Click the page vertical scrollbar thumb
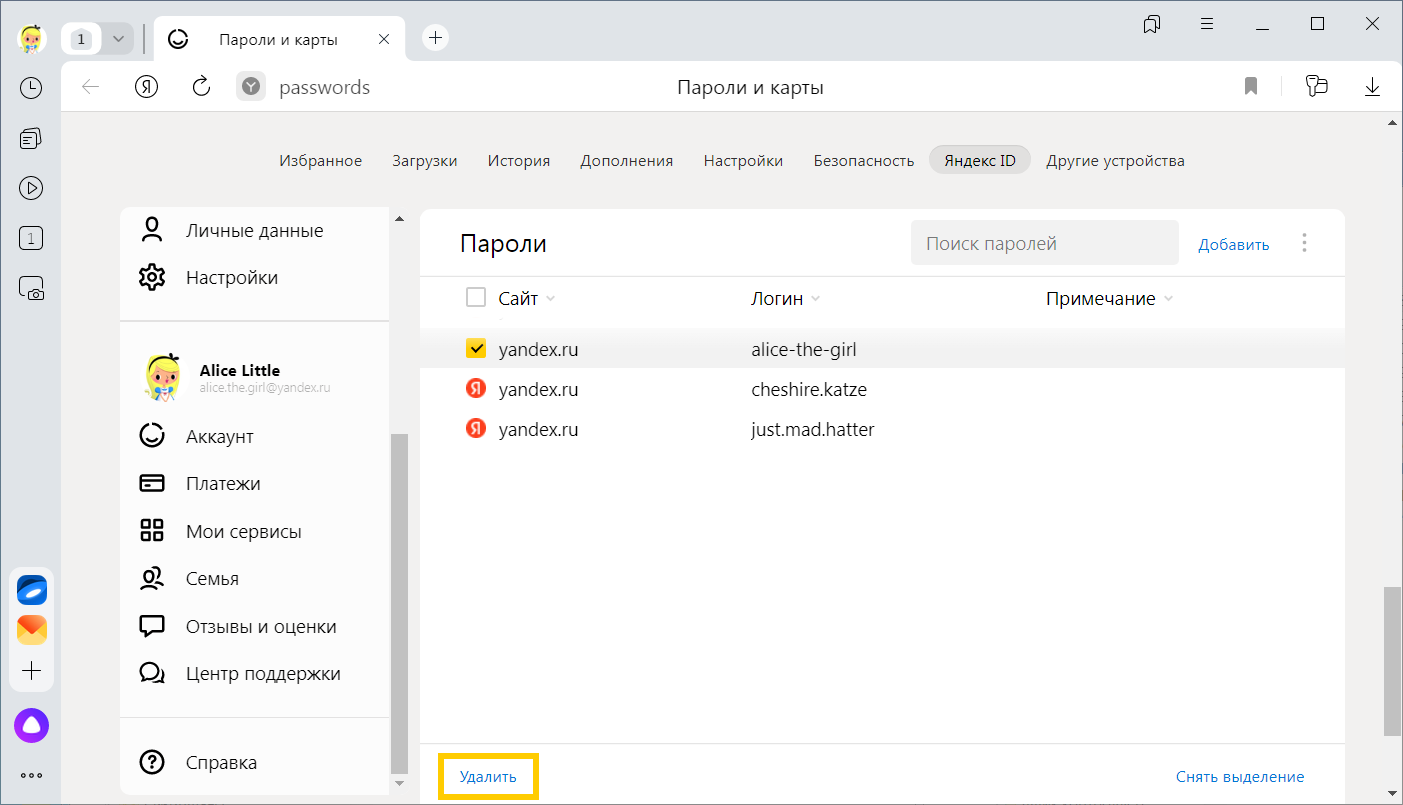The image size is (1403, 805). tap(1391, 662)
